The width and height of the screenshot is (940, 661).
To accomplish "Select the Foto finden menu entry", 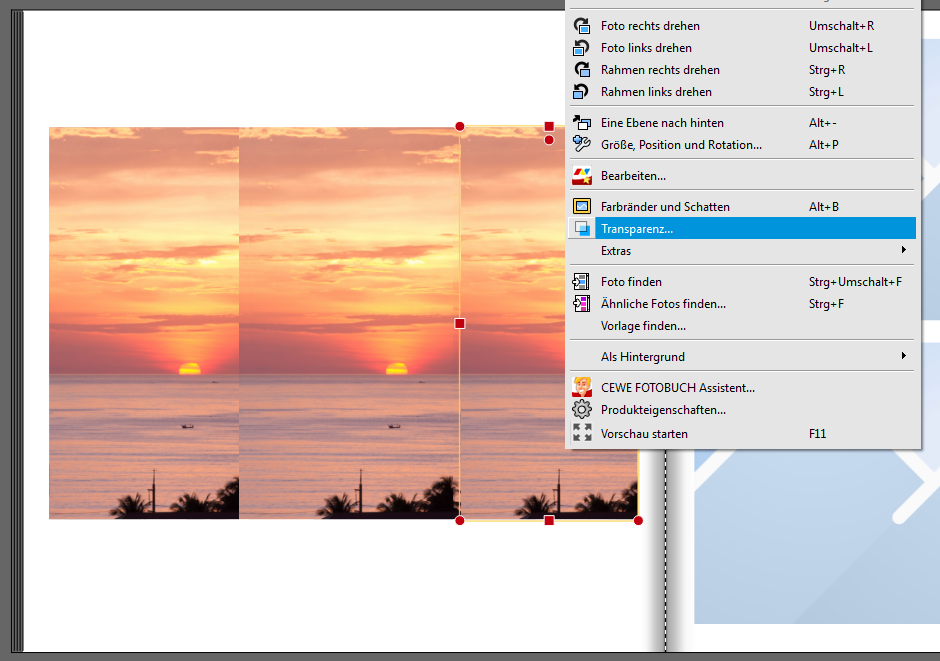I will (631, 282).
